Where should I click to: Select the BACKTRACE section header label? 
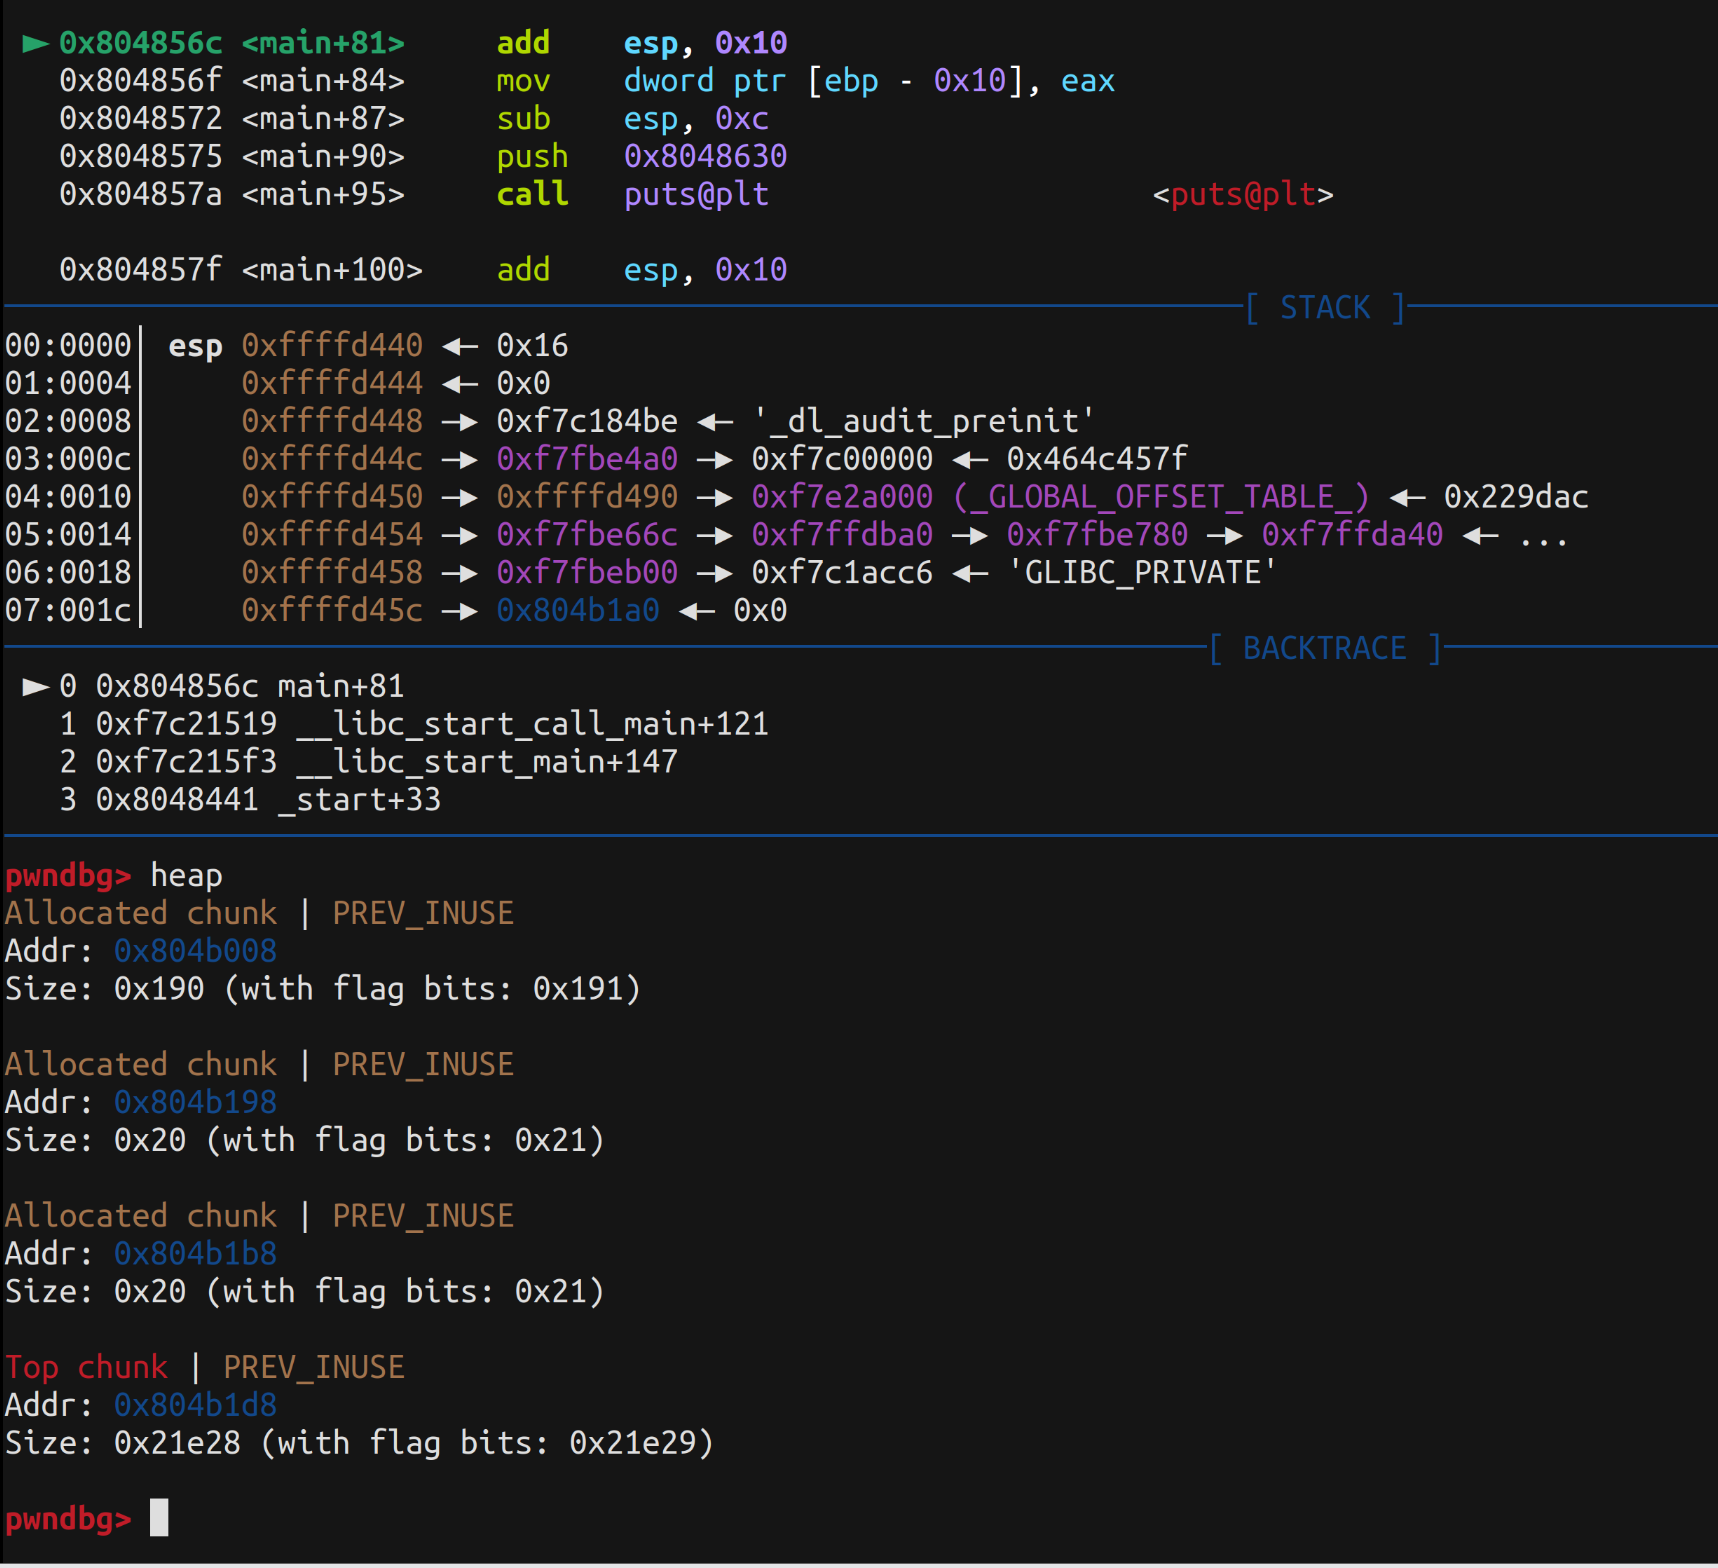click(1324, 648)
